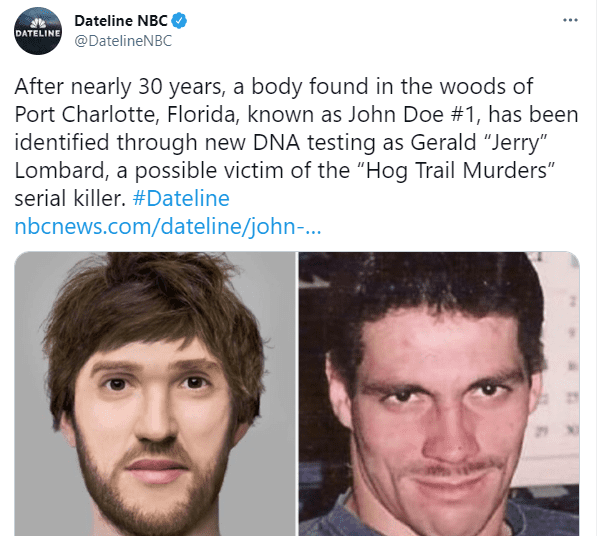This screenshot has width=605, height=536.
Task: Click the words "serial killer." before the hashtag
Action: (70, 198)
